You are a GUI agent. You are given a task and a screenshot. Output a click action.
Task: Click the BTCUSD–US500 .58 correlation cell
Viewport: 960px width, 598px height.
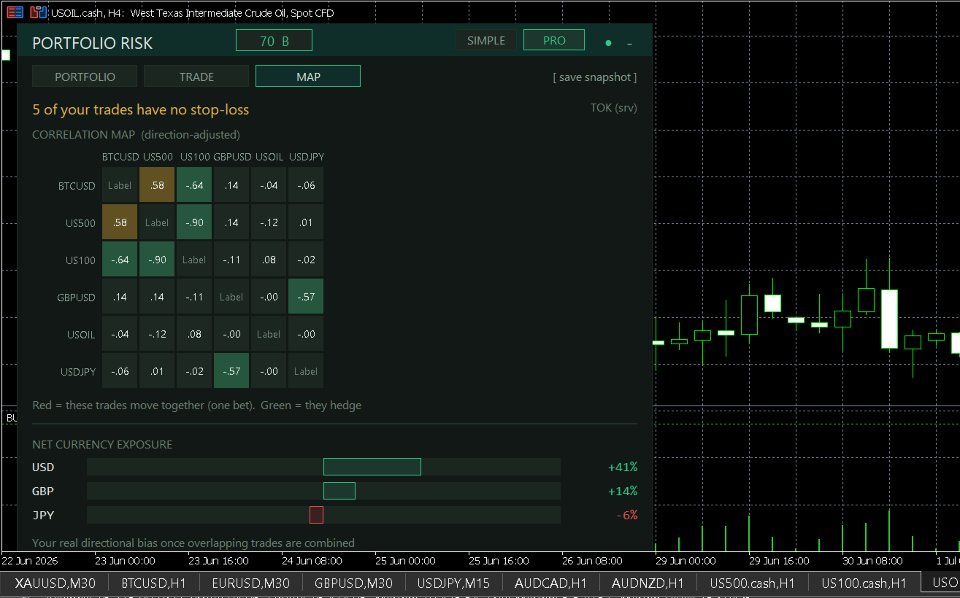pos(157,185)
